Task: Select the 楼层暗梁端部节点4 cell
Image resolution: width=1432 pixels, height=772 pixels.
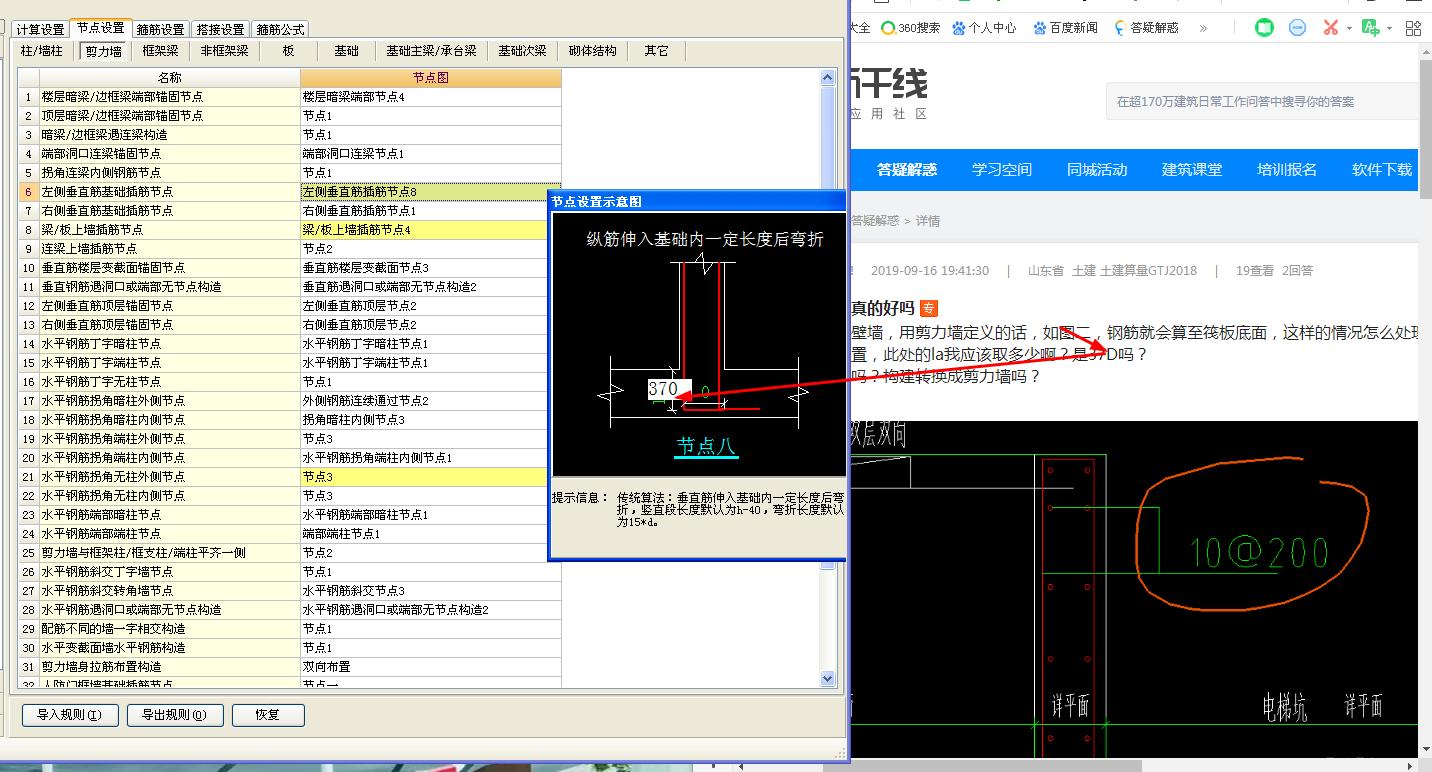Action: coord(430,97)
